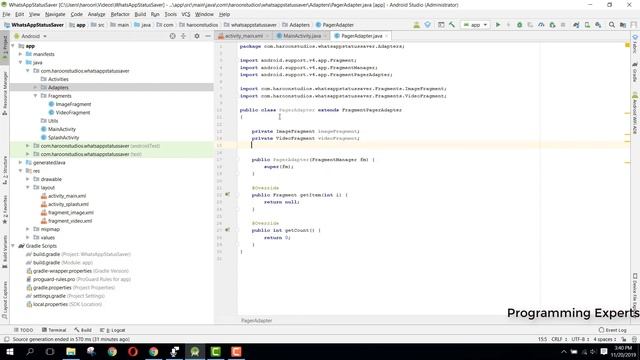640x360 pixels.
Task: Open the Navigate menu
Action: click(x=55, y=14)
